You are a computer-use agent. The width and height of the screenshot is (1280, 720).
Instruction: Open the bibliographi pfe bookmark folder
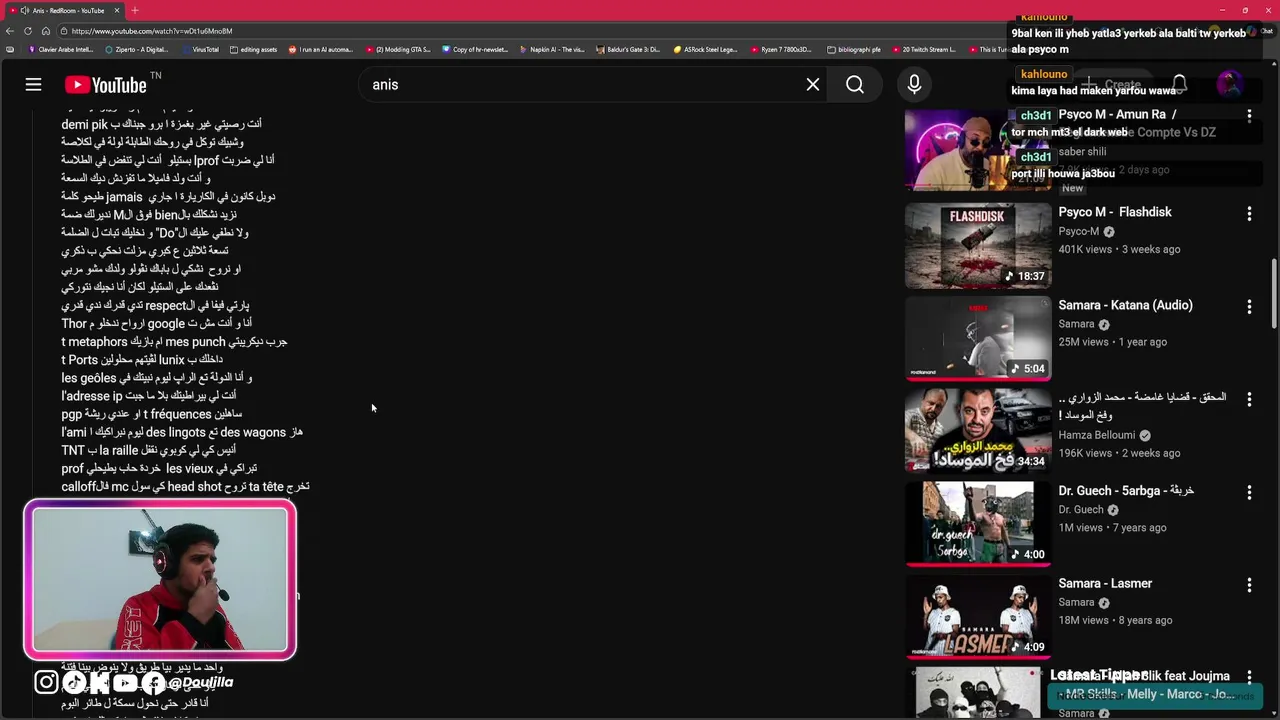pos(854,49)
